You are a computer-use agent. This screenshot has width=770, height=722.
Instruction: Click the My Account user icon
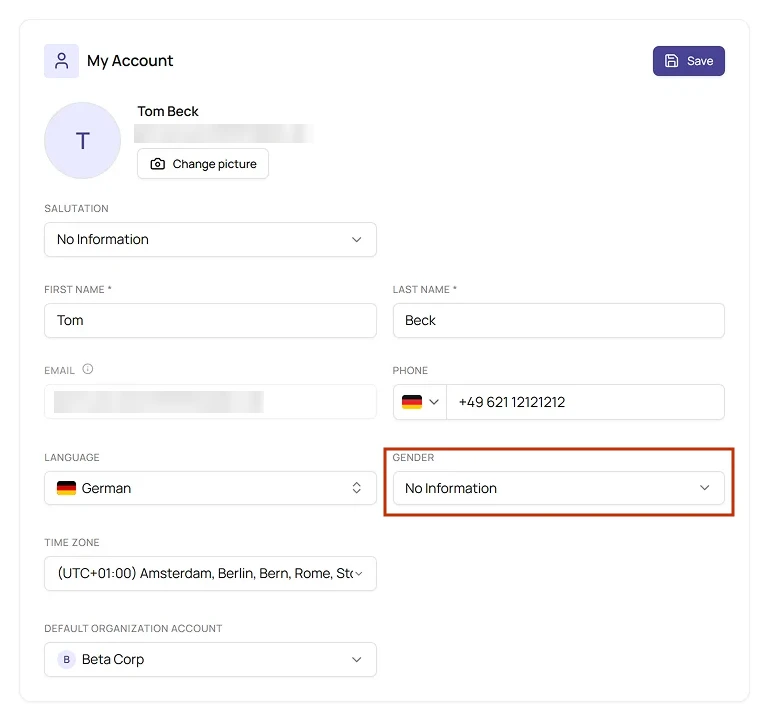[x=61, y=61]
